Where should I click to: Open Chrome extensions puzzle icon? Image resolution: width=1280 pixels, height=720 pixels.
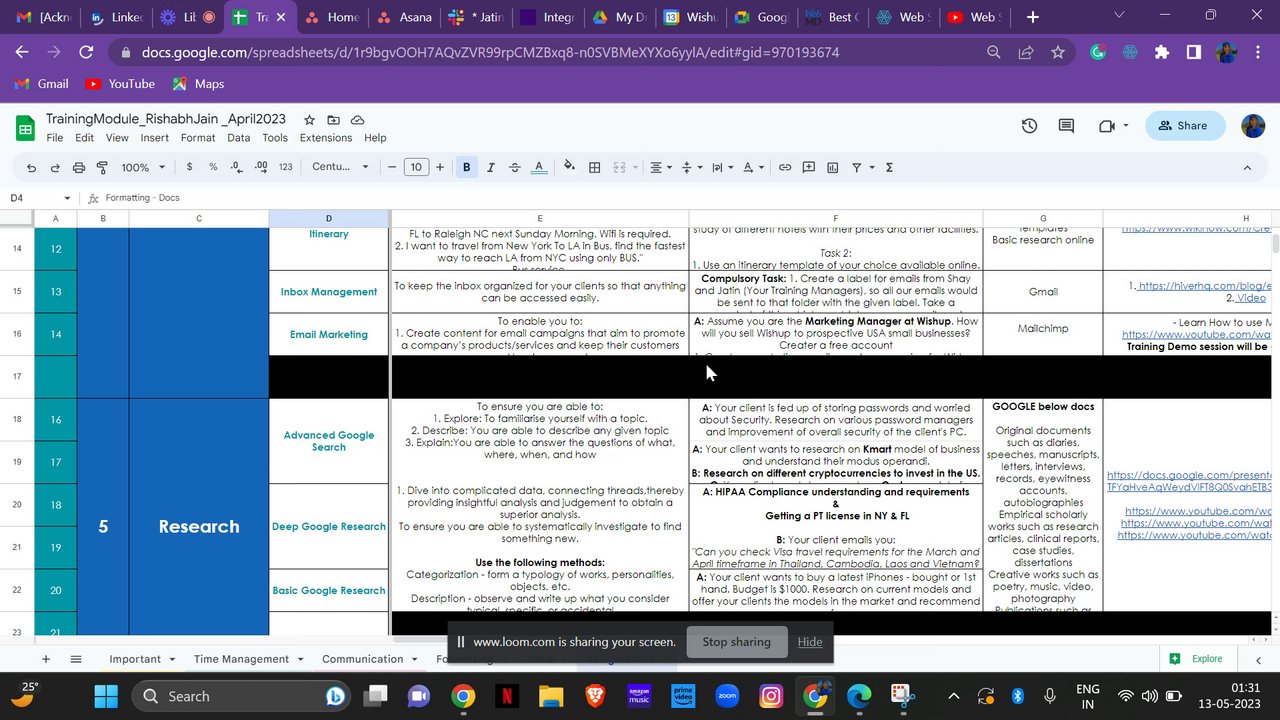(1161, 52)
